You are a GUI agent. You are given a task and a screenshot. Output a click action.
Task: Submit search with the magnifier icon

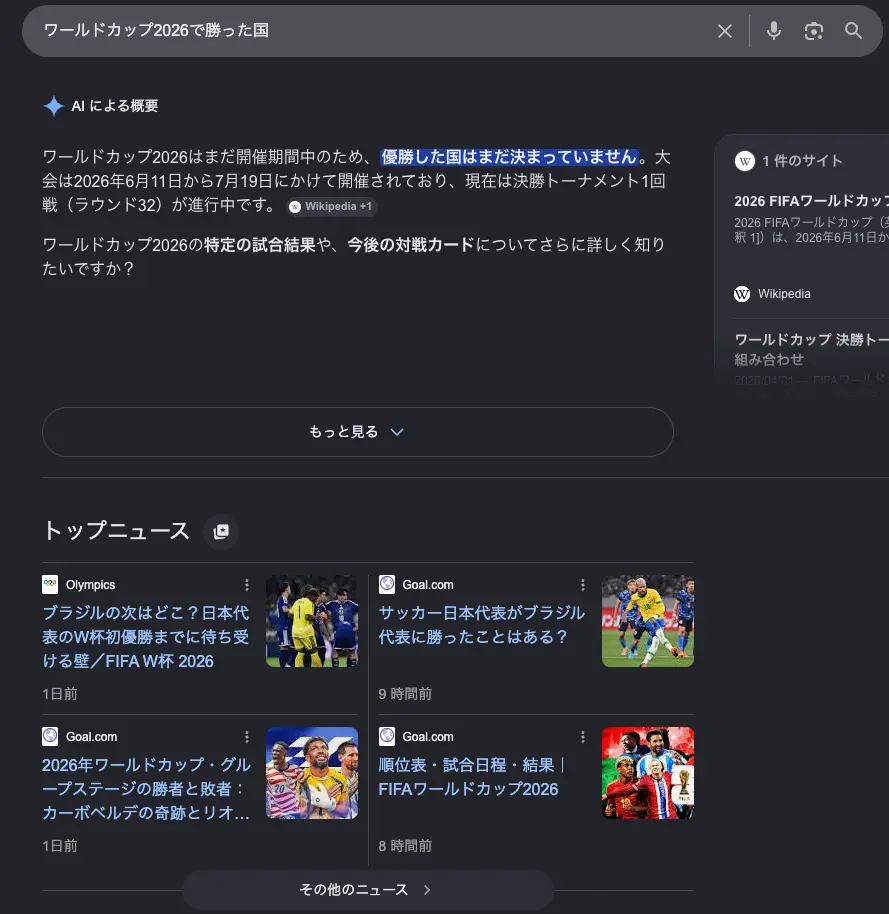coord(853,31)
